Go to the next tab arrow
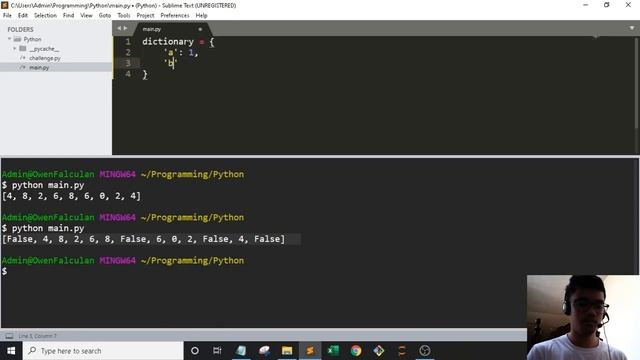 click(x=125, y=28)
